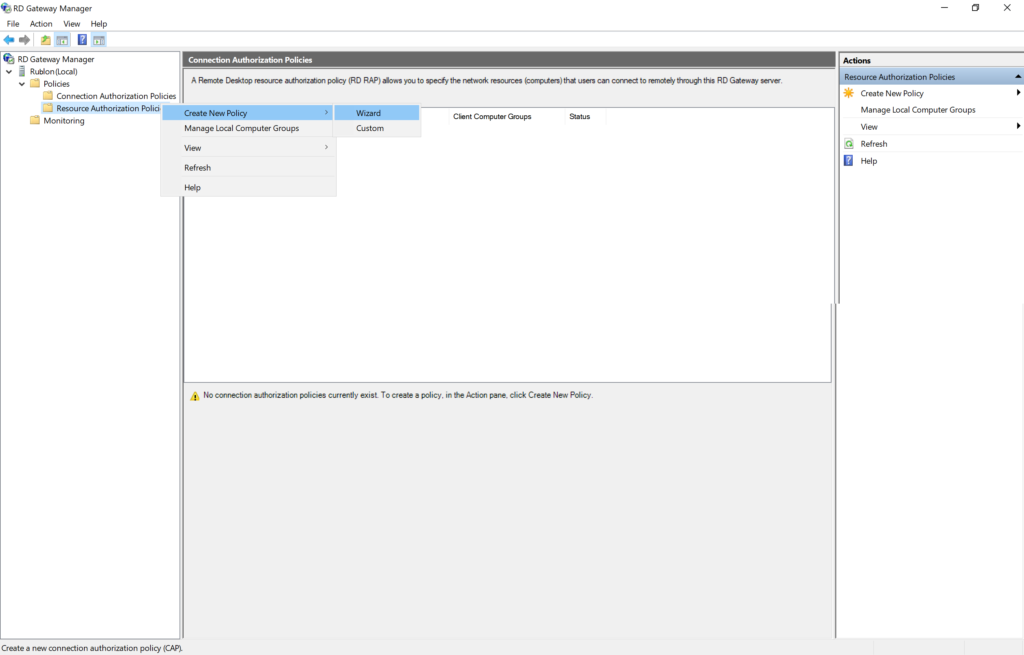
Task: Select Wizard from the Create New Policy submenu
Action: pyautogui.click(x=367, y=112)
